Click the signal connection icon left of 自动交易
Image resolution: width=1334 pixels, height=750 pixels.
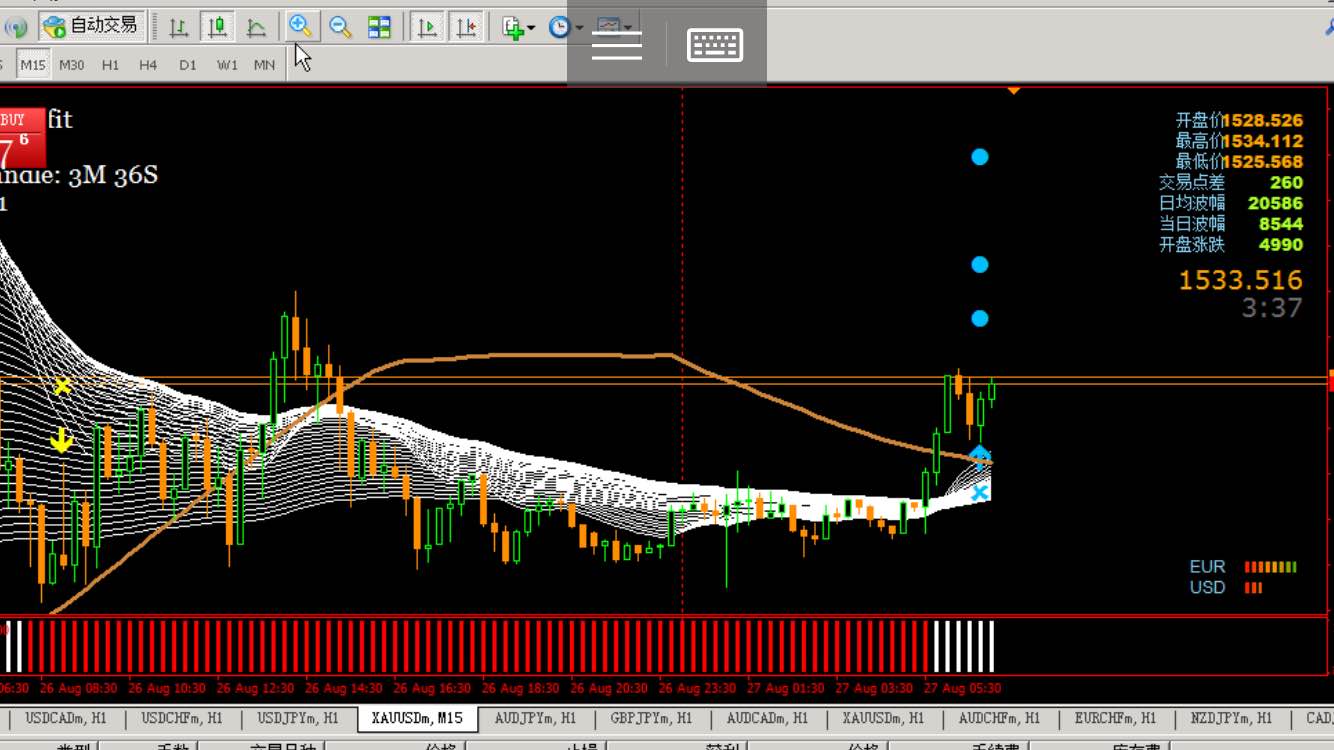[16, 27]
